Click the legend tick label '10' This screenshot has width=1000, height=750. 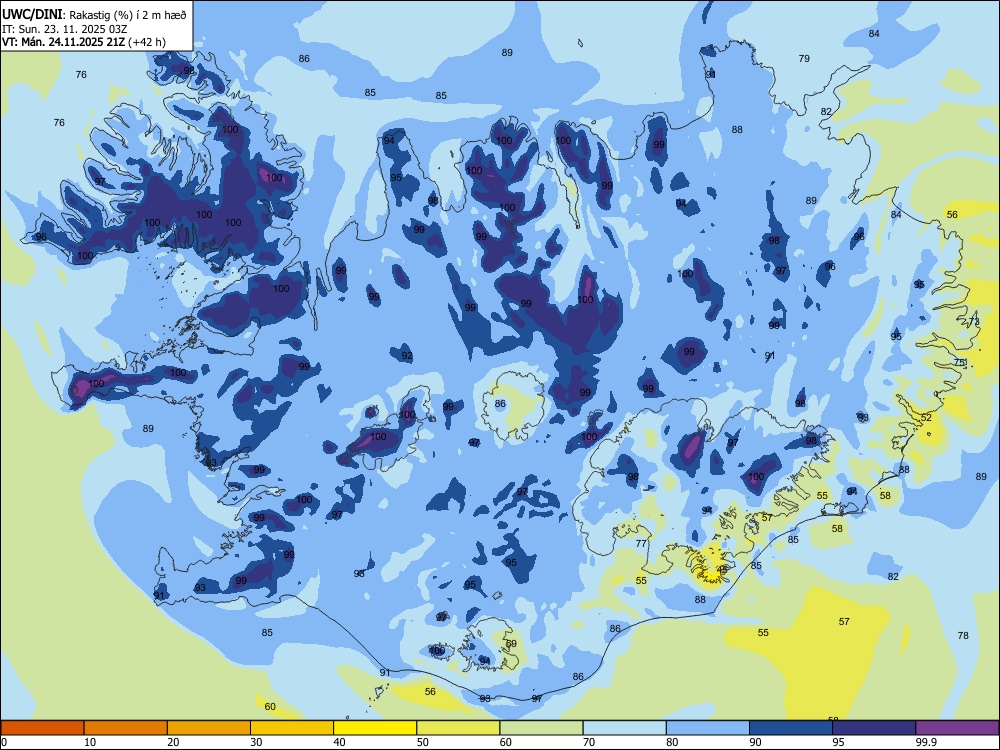(x=90, y=742)
